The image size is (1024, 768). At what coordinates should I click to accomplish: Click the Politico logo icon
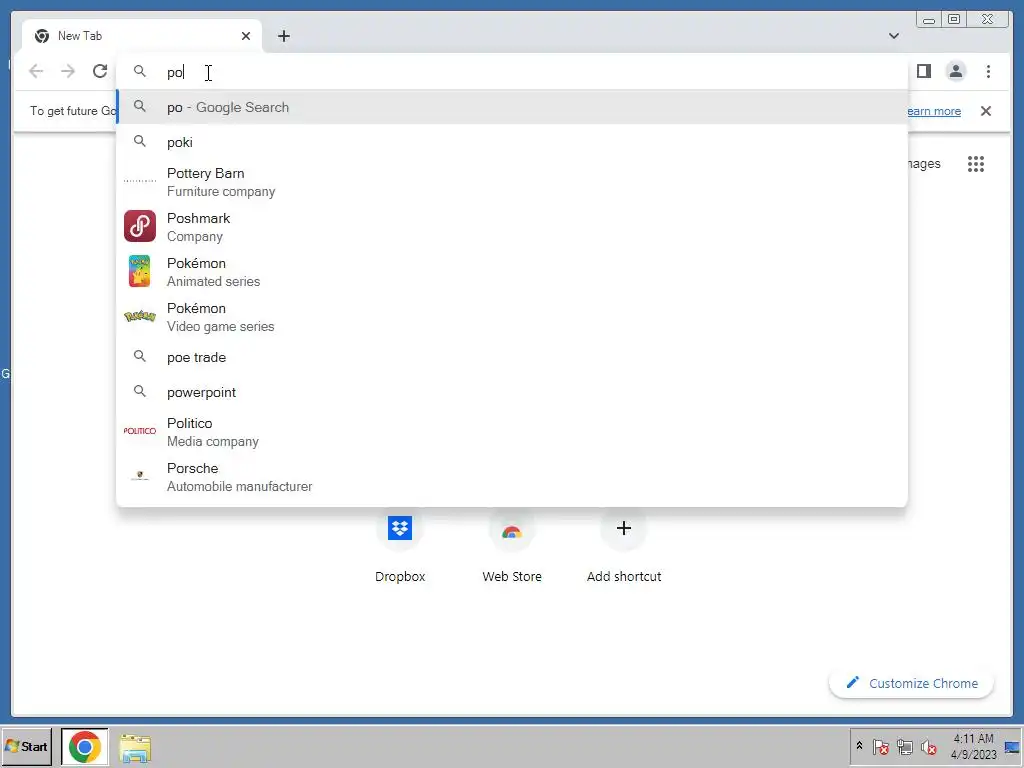[140, 431]
